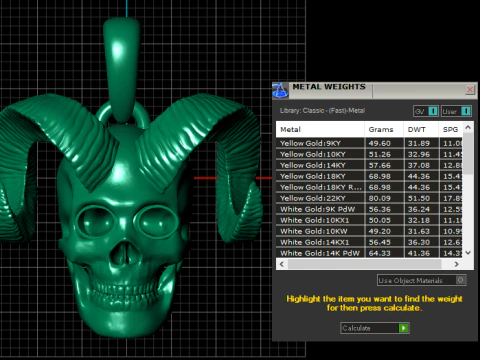Select the White Gold:14KX1 row
Viewport: 480px width, 360px height.
pos(369,242)
